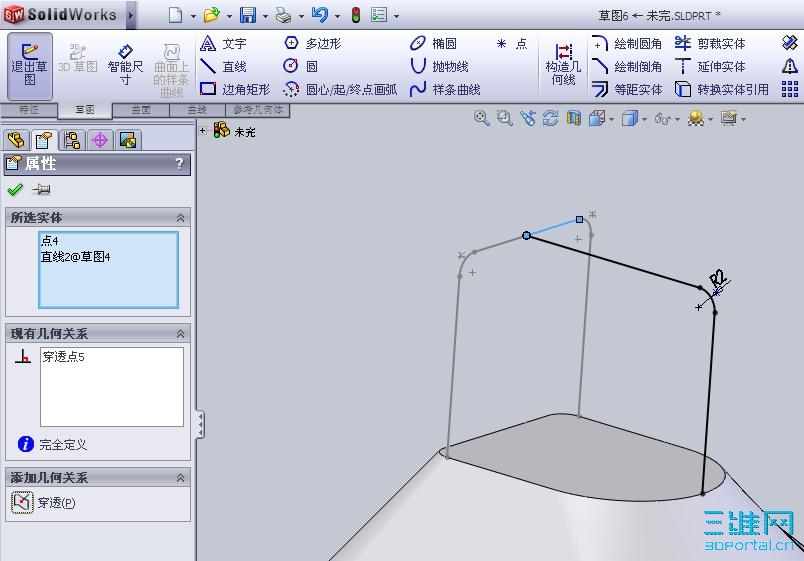804x561 pixels.
Task: Click the Previous View icon
Action: tap(528, 118)
